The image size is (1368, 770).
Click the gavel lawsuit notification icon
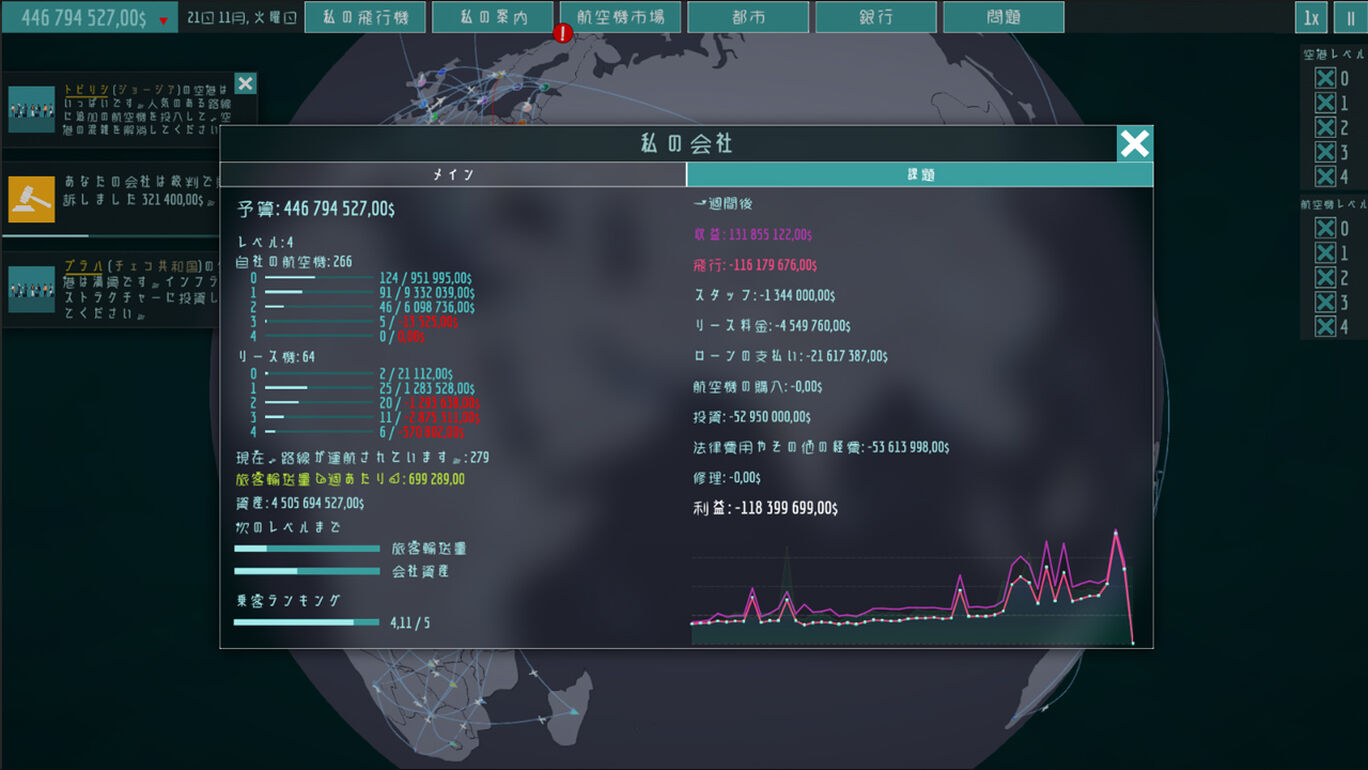[31, 198]
